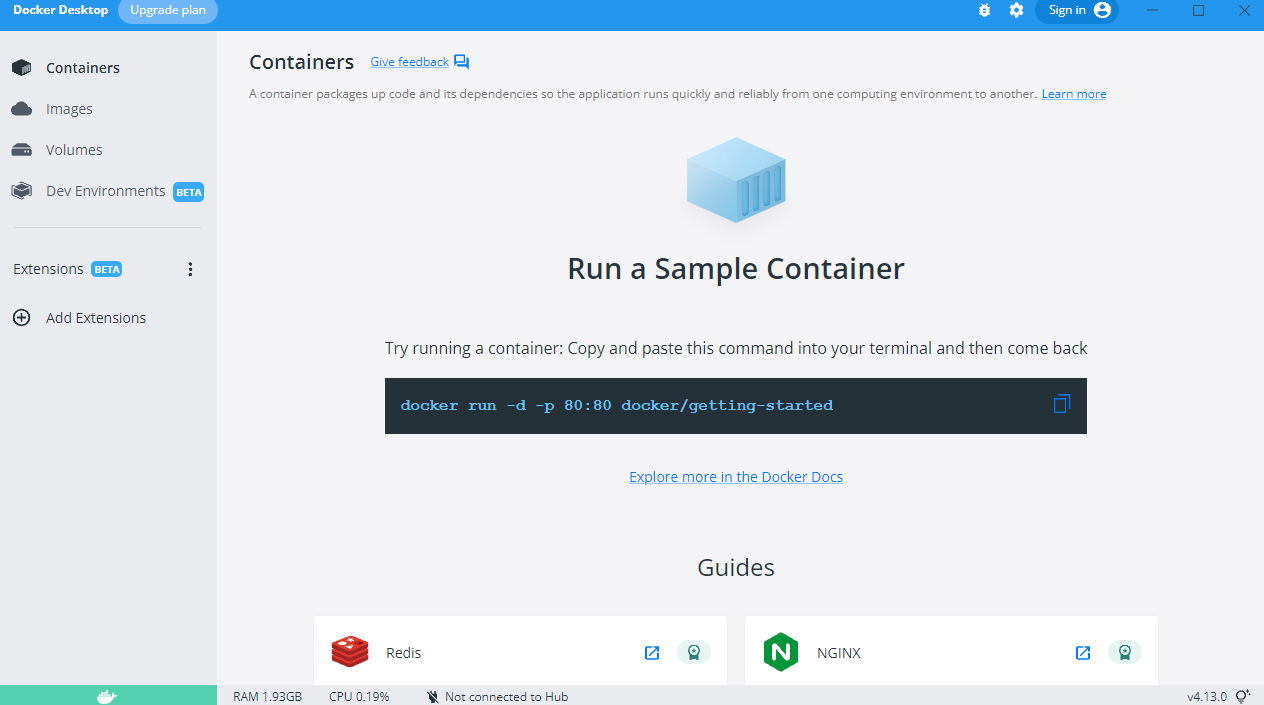Click the NGINX guide badge icon

1125,653
